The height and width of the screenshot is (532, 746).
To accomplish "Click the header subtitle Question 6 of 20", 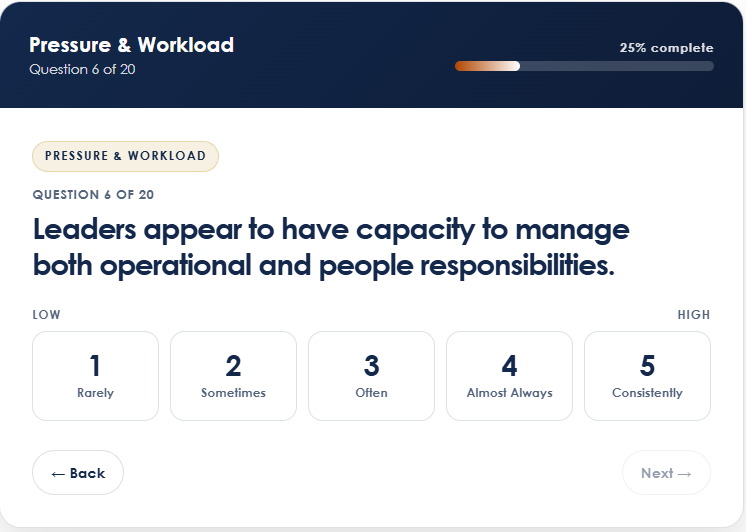I will point(82,69).
